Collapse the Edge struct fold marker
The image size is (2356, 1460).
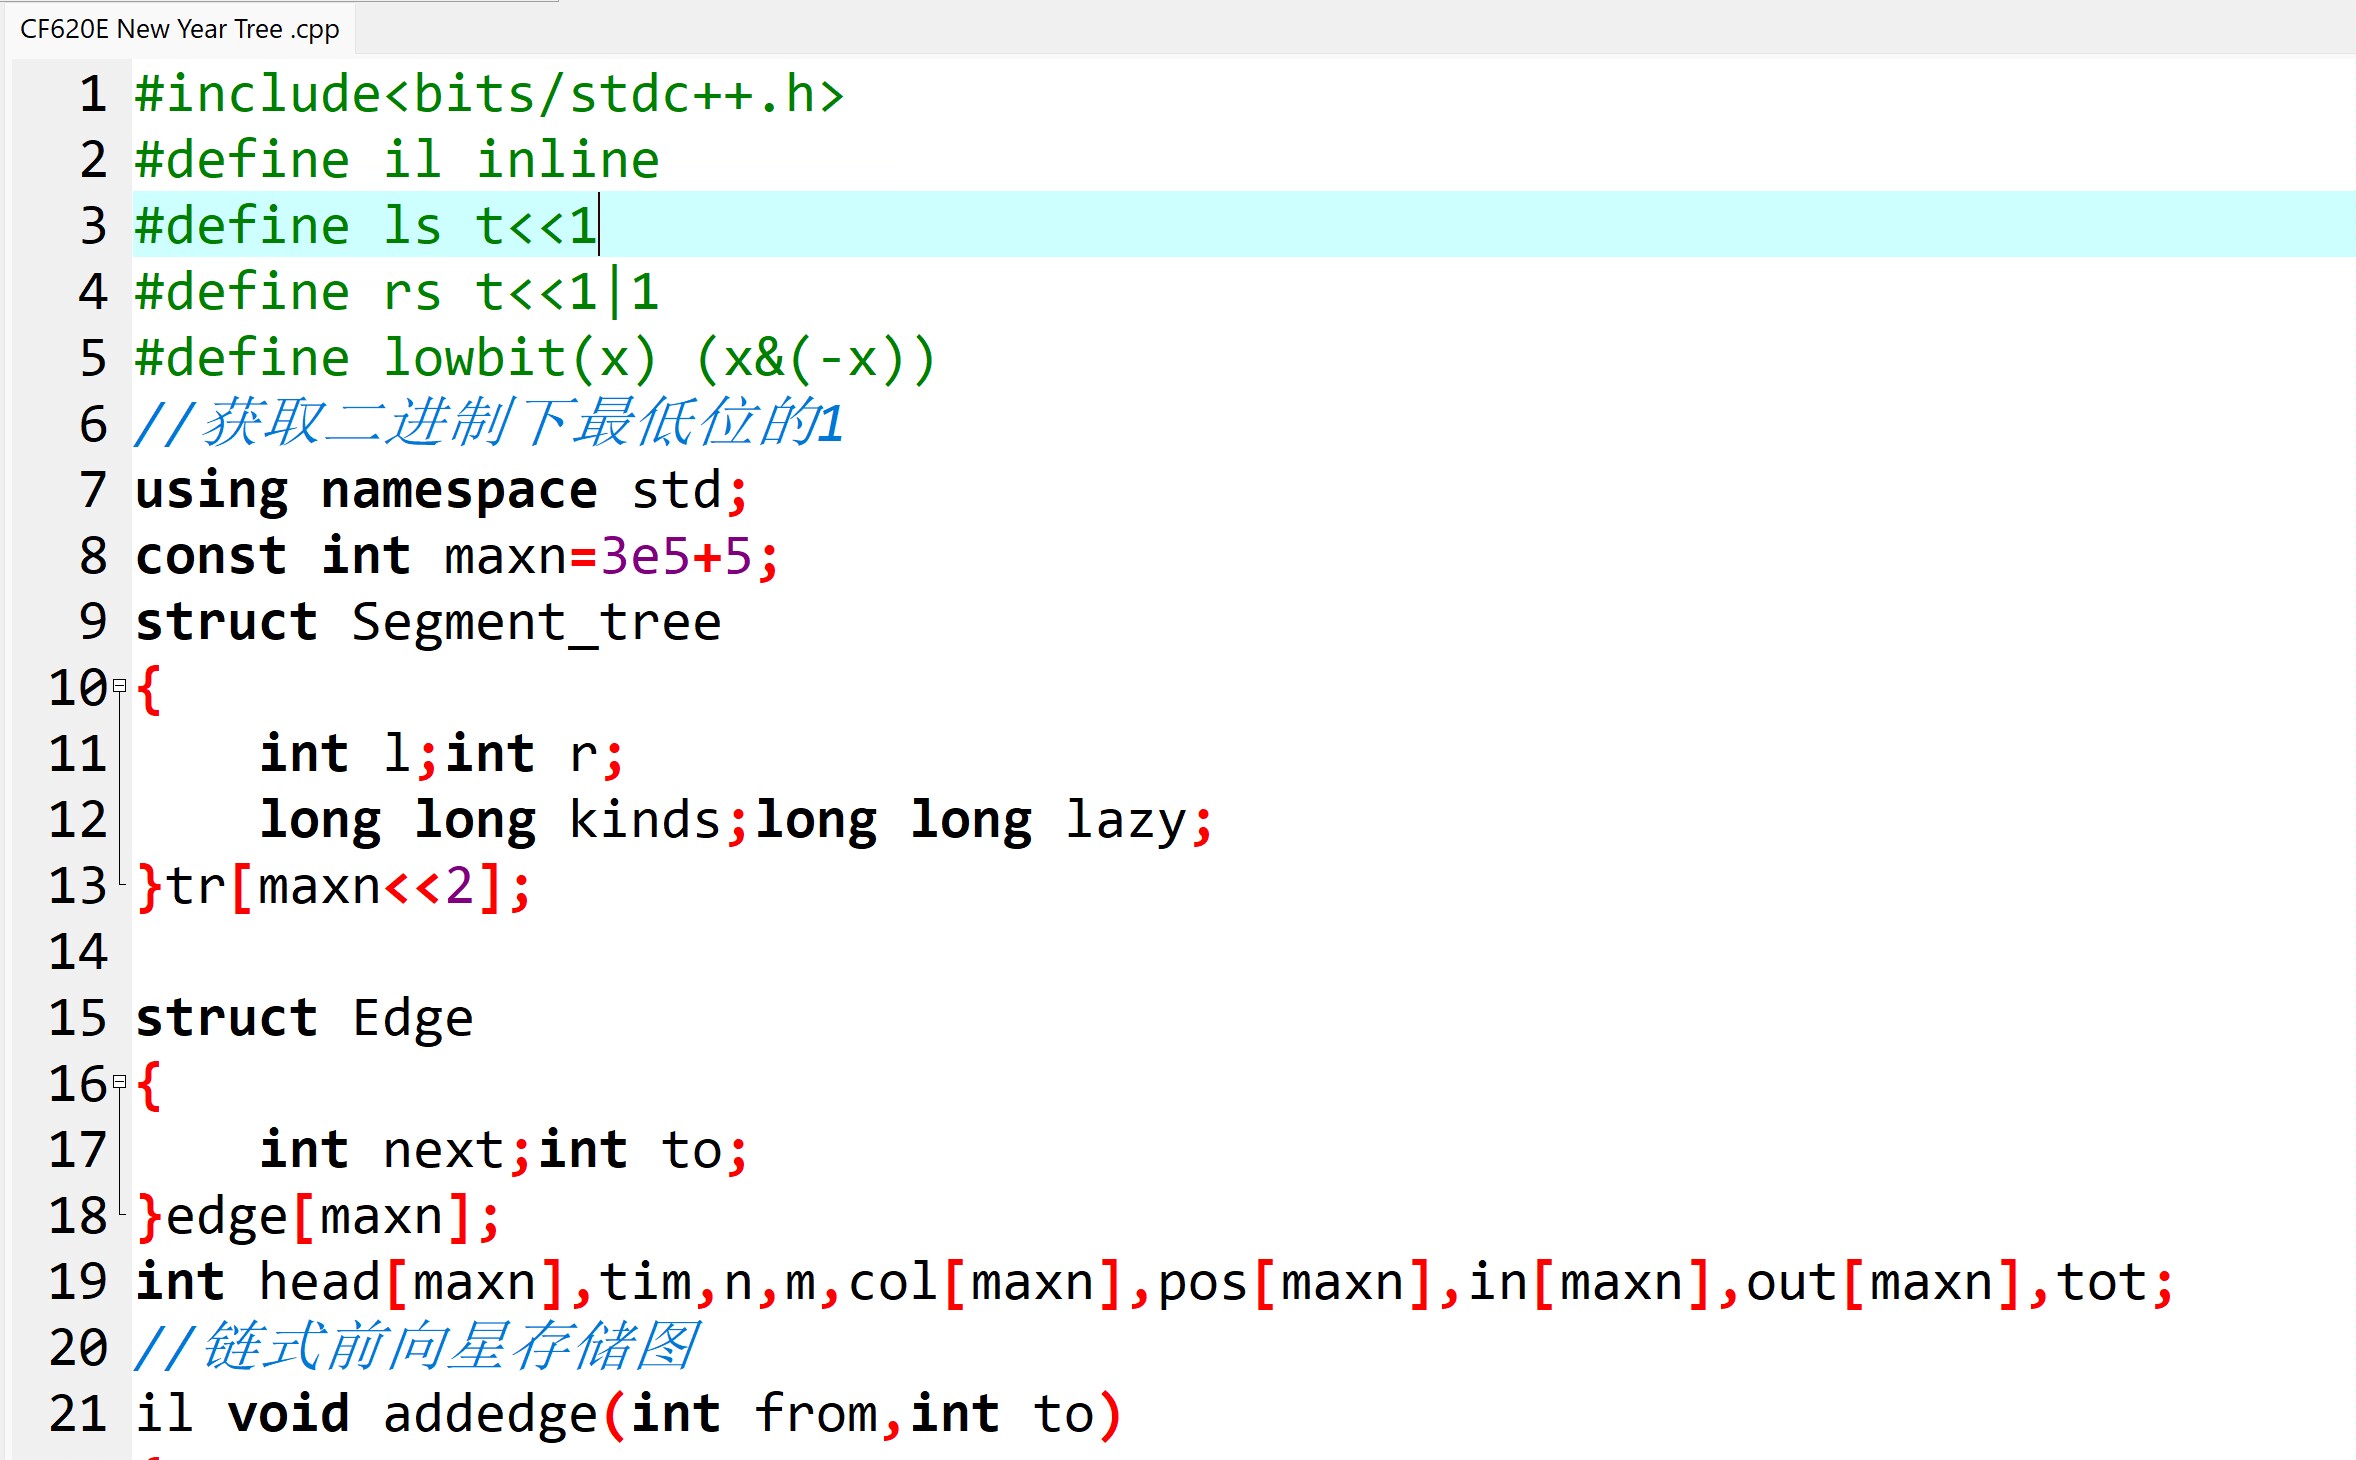pos(120,1082)
